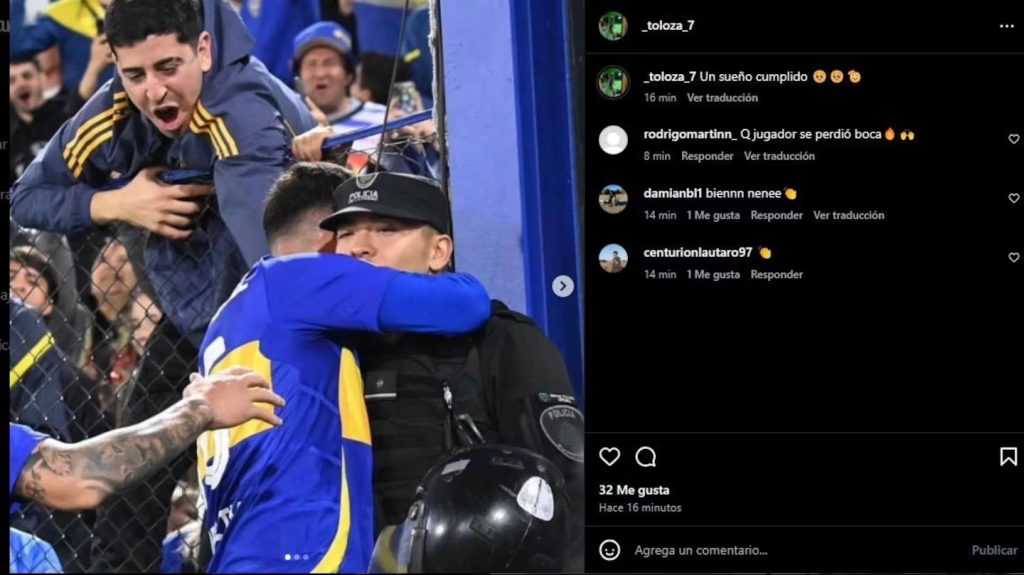Like the post with heart icon
The height and width of the screenshot is (575, 1024).
pyautogui.click(x=609, y=457)
